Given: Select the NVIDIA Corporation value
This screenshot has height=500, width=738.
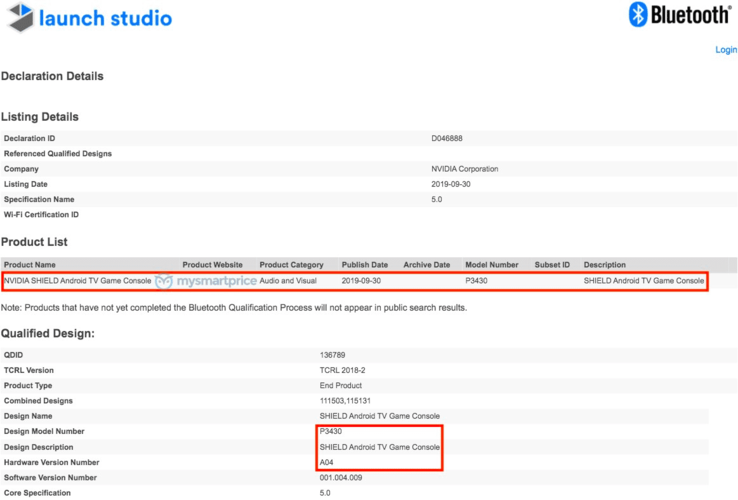Looking at the screenshot, I should tap(465, 169).
